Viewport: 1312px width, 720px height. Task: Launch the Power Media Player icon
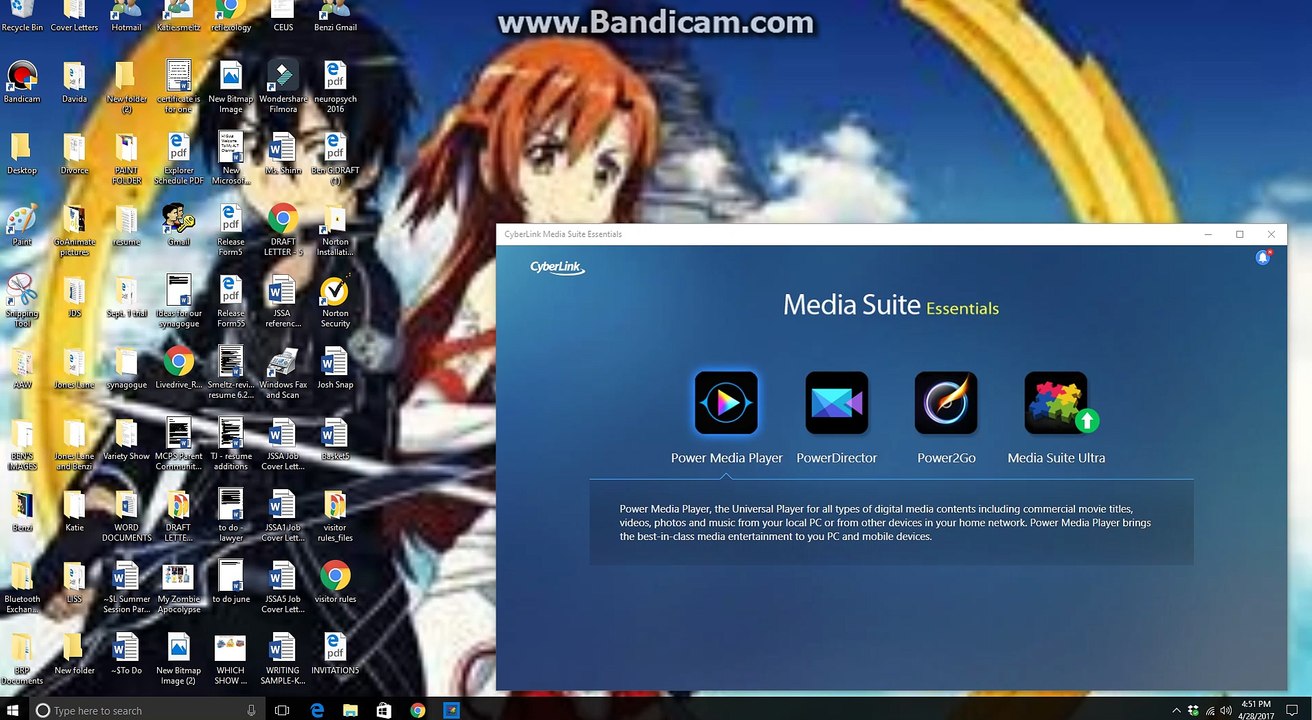726,403
